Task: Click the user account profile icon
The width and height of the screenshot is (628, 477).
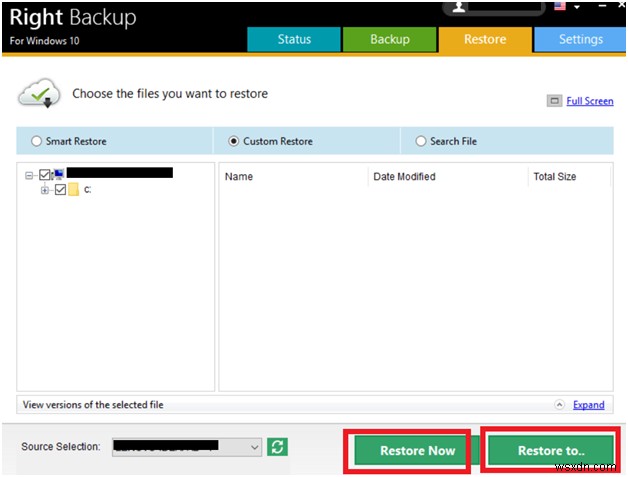Action: 459,7
